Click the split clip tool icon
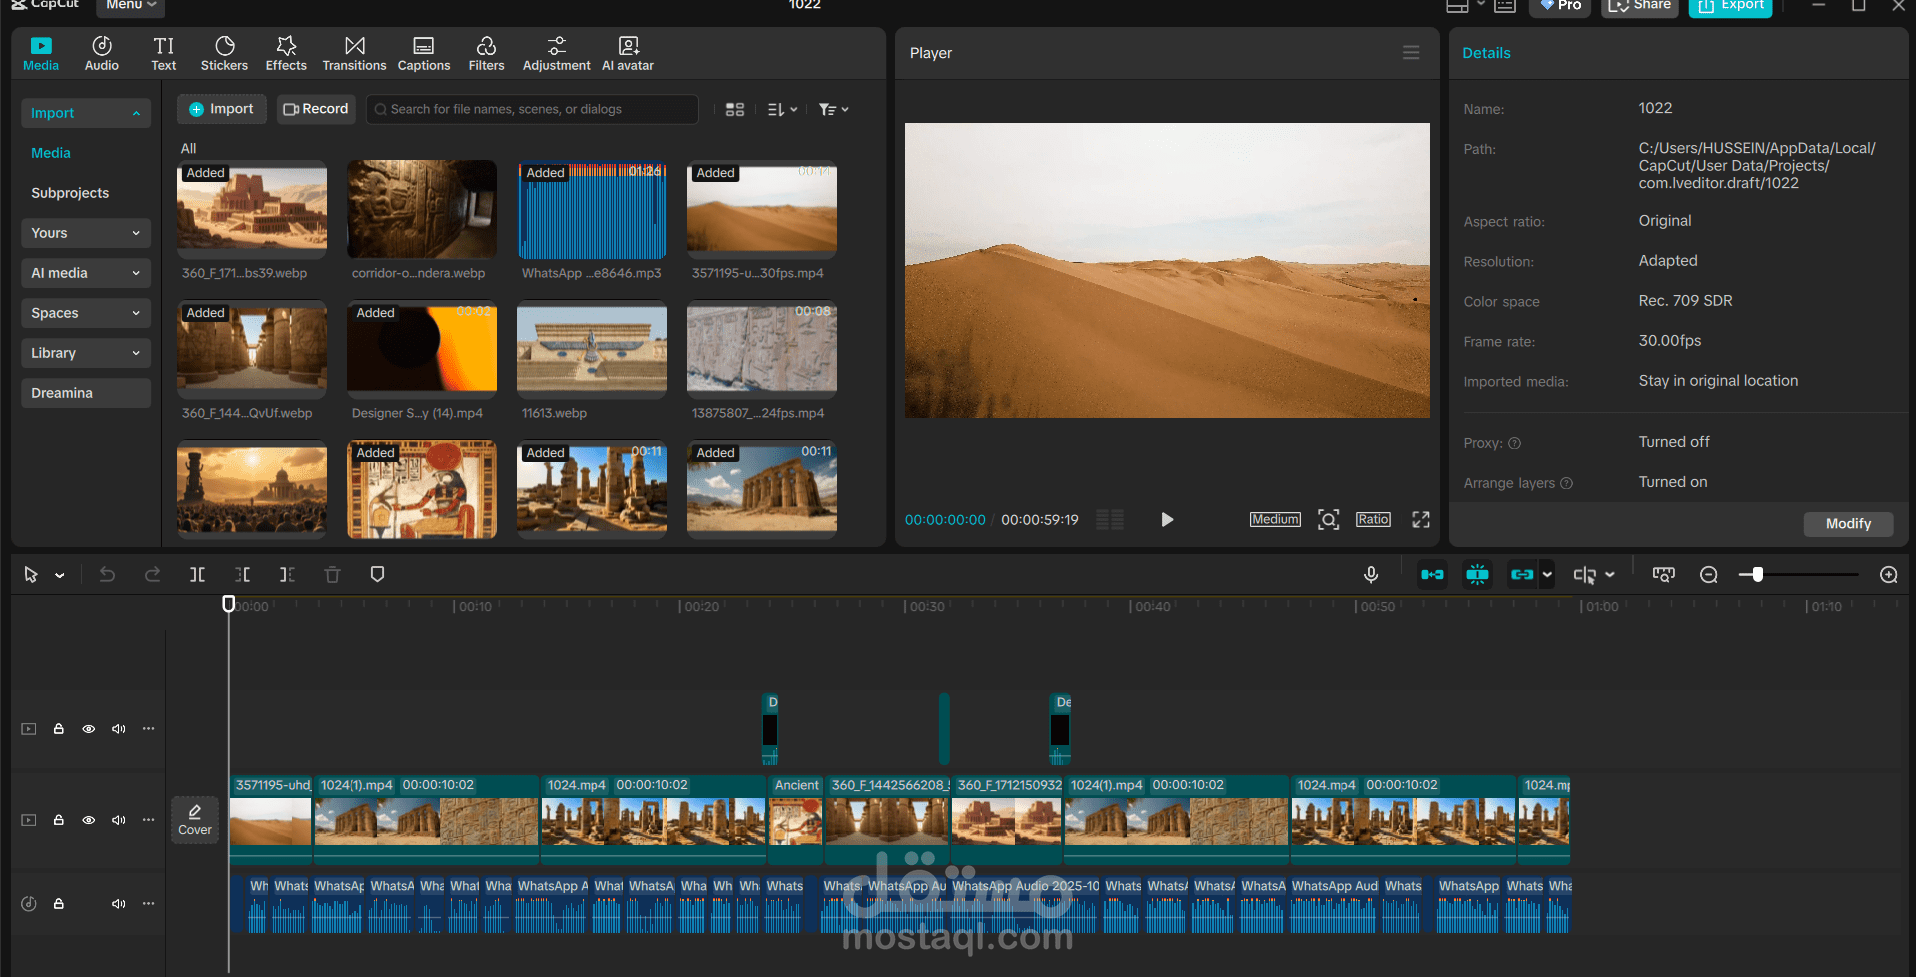 click(x=198, y=574)
